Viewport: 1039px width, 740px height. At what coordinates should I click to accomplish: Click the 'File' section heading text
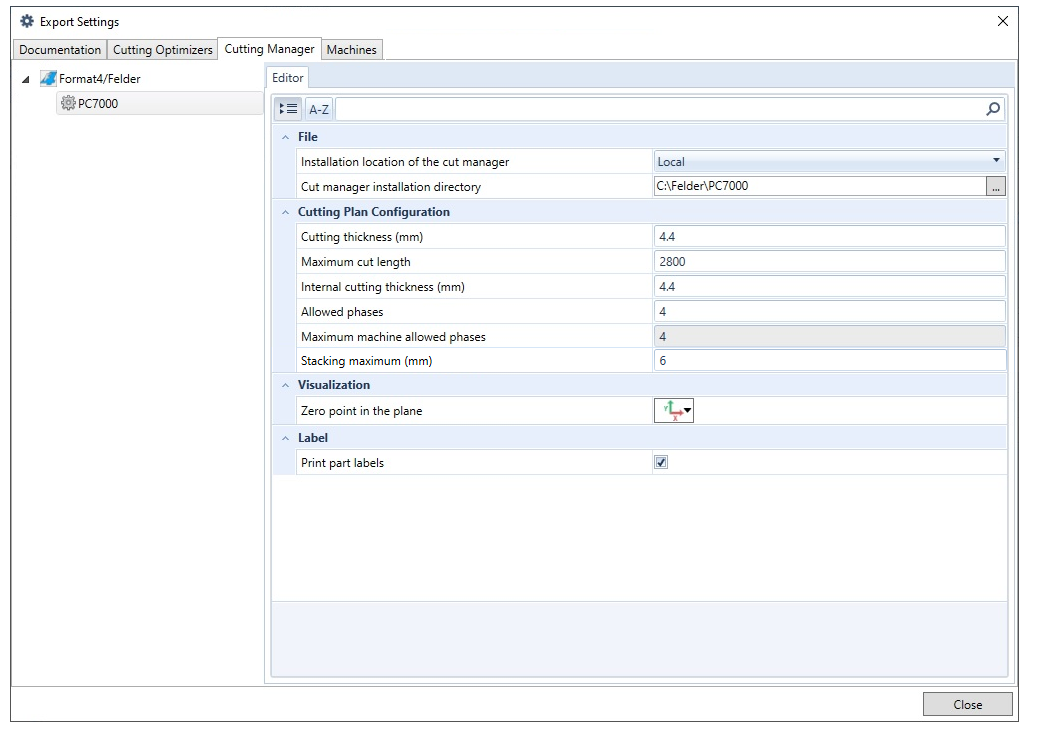coord(307,137)
